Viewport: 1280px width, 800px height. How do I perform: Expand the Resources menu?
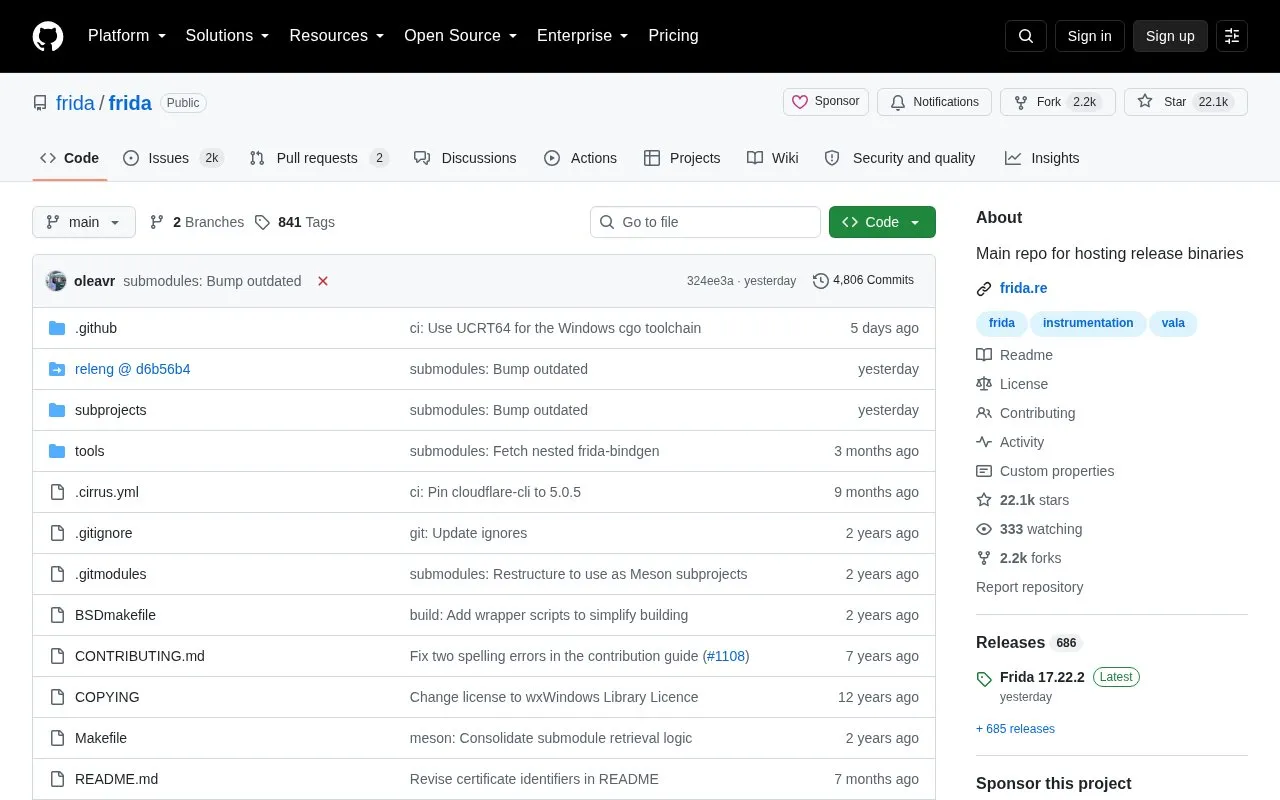pos(337,36)
